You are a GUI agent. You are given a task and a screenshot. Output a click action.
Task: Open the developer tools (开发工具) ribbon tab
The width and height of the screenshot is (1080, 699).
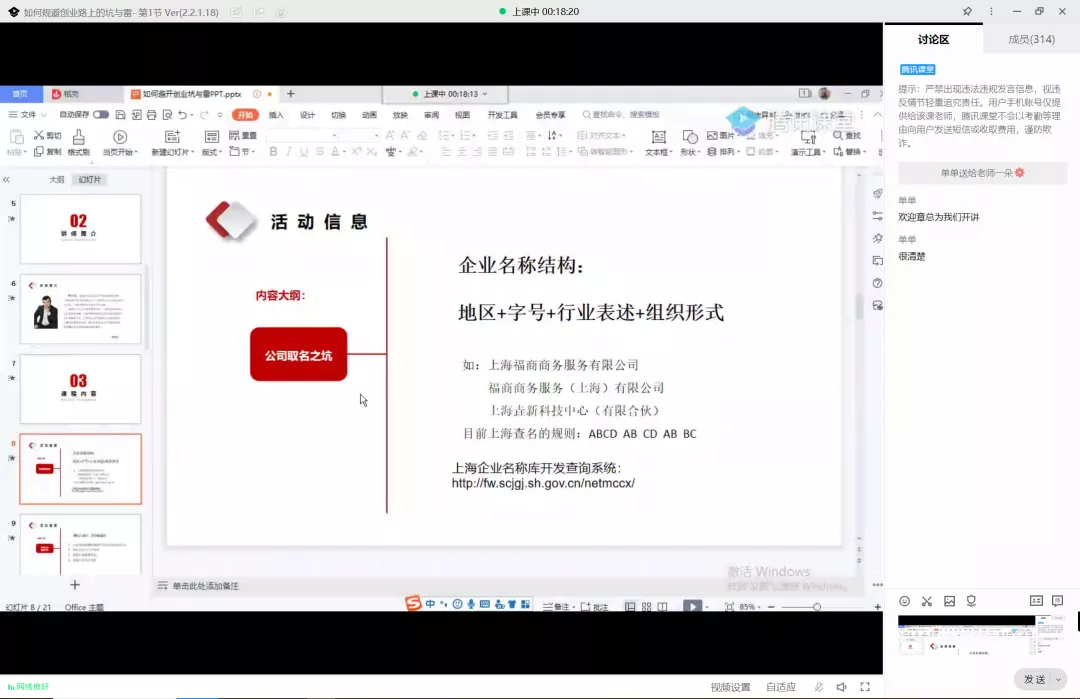pyautogui.click(x=502, y=115)
